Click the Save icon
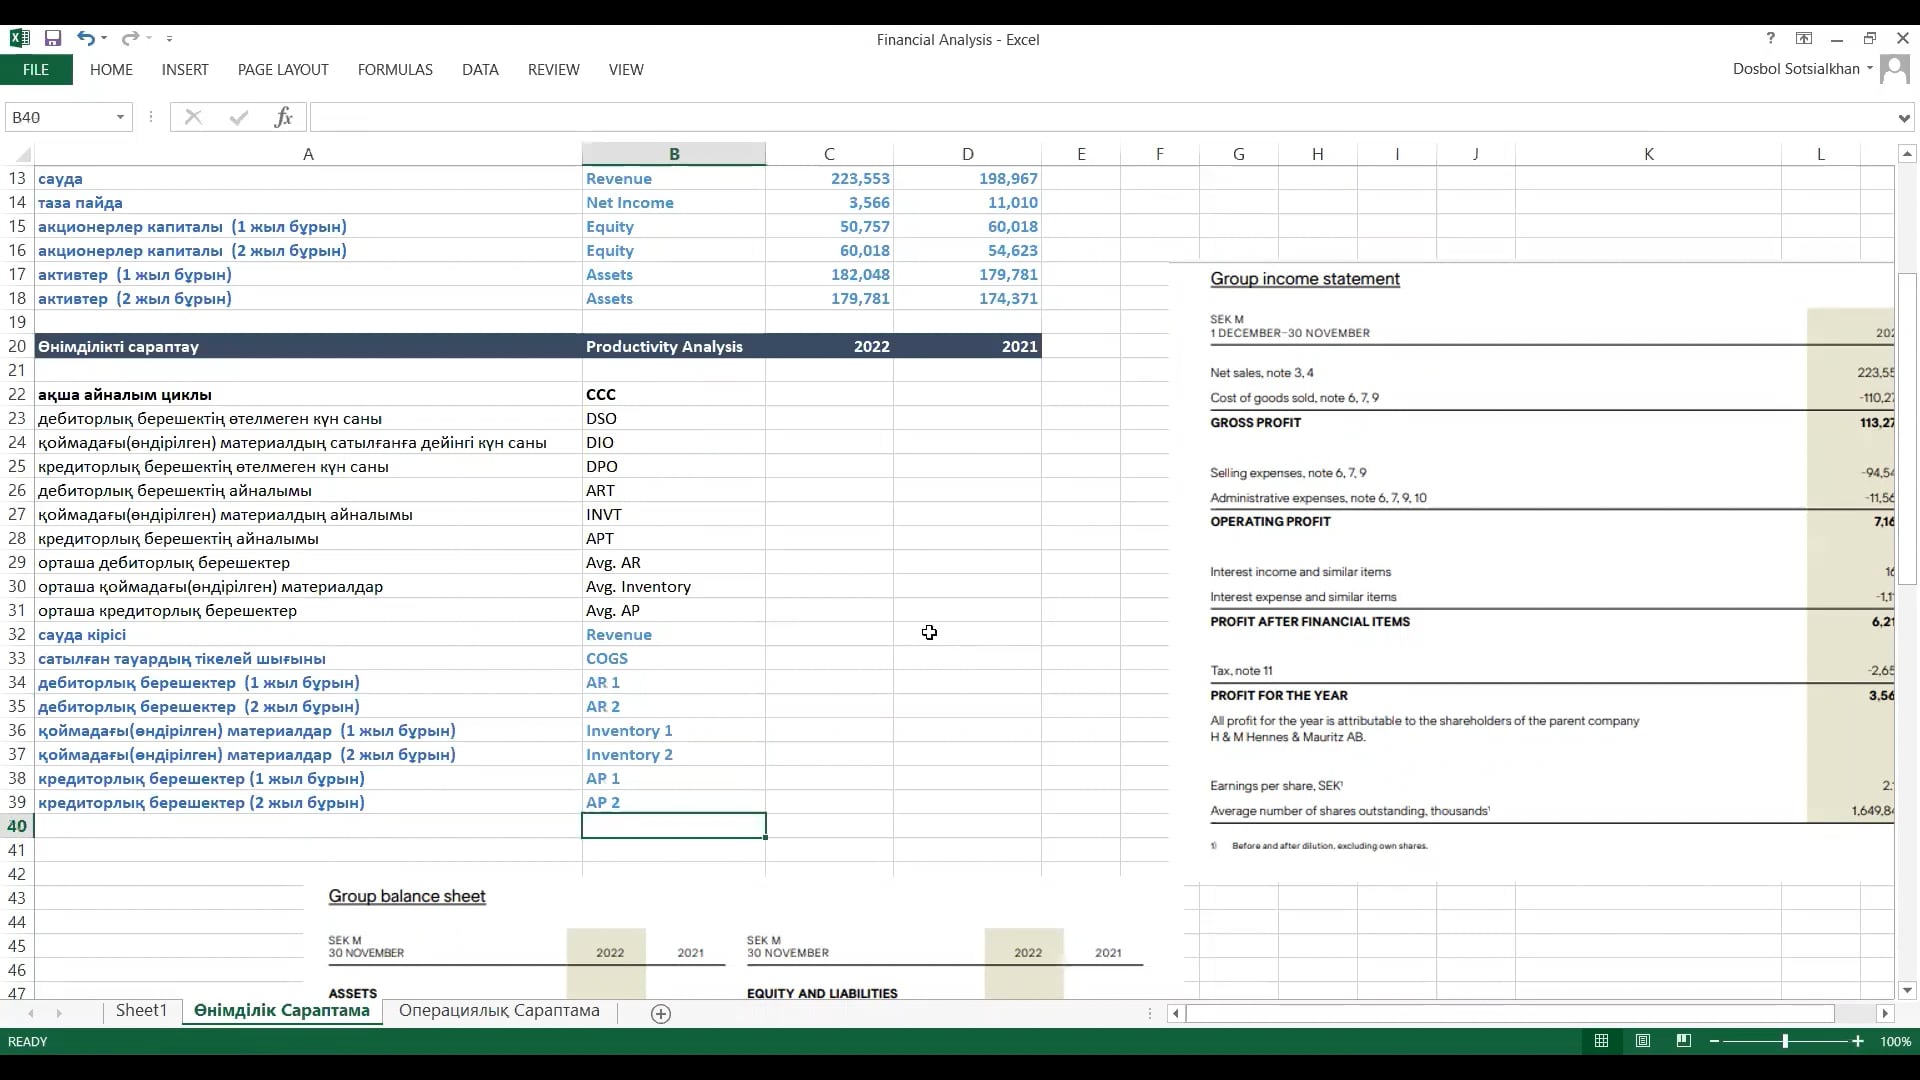Viewport: 1920px width, 1080px height. (54, 38)
